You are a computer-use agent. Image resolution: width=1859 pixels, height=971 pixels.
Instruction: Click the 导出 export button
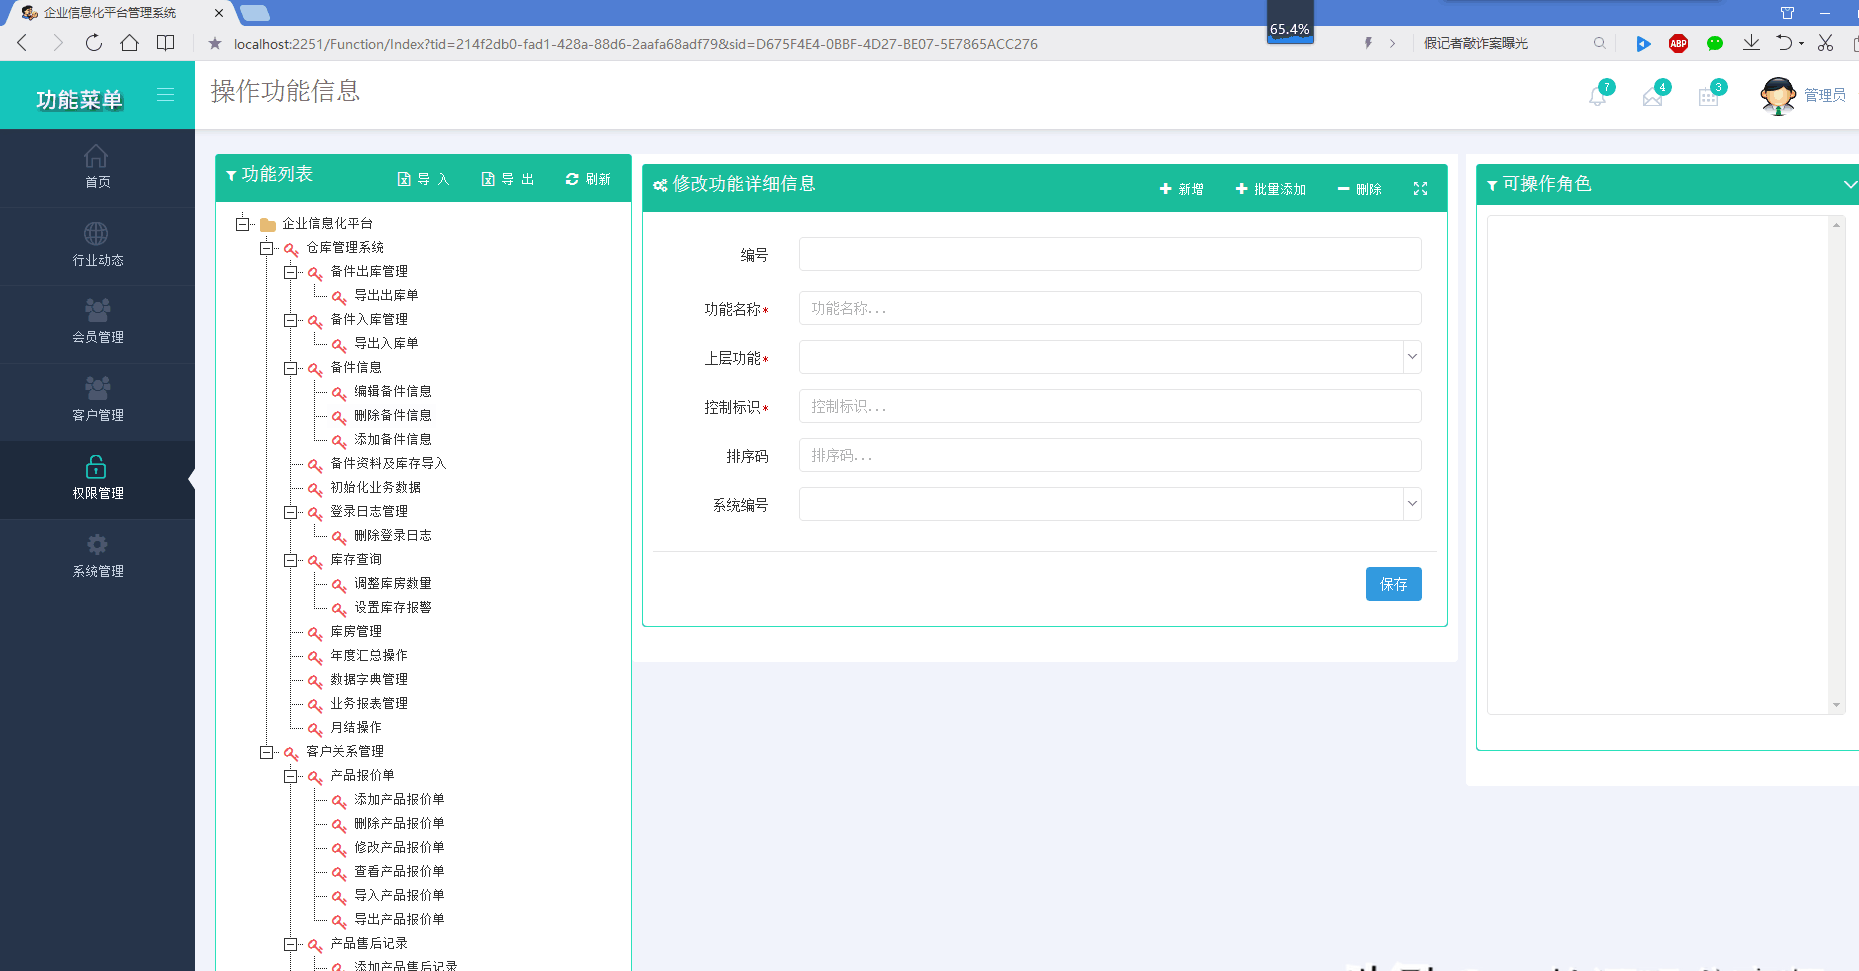508,179
